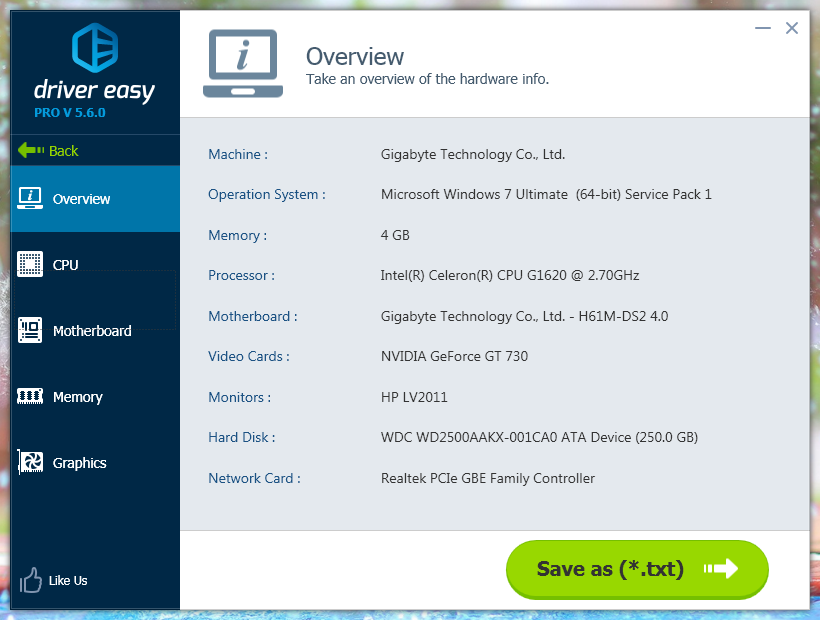Click the 'Monitors :' label

point(240,397)
